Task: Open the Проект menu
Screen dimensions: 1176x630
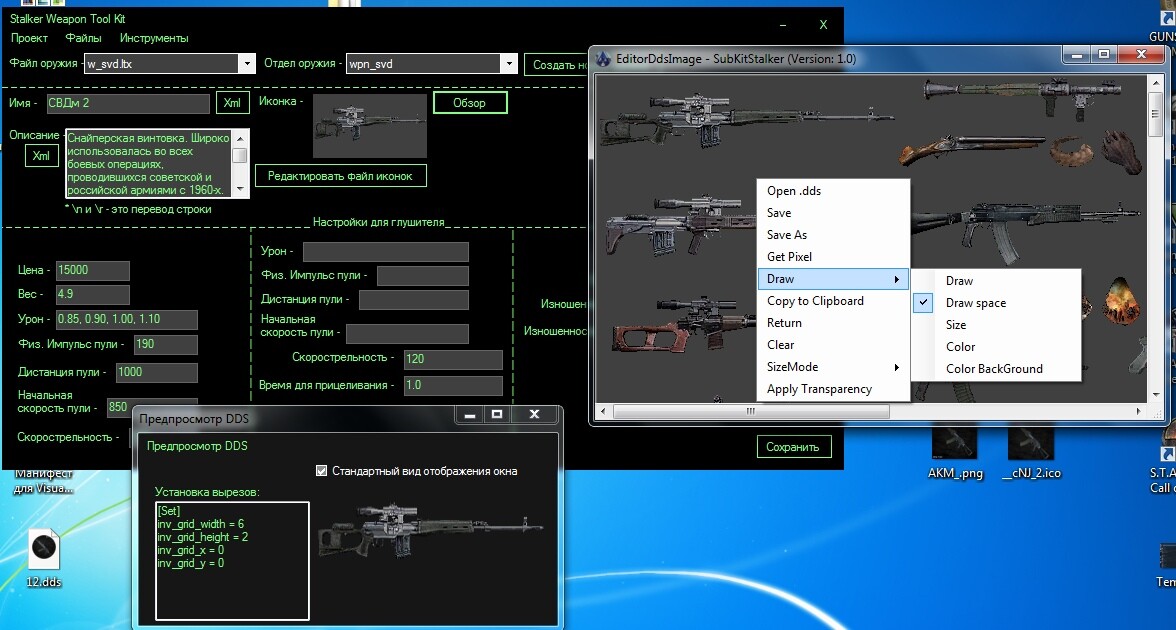Action: coord(29,38)
